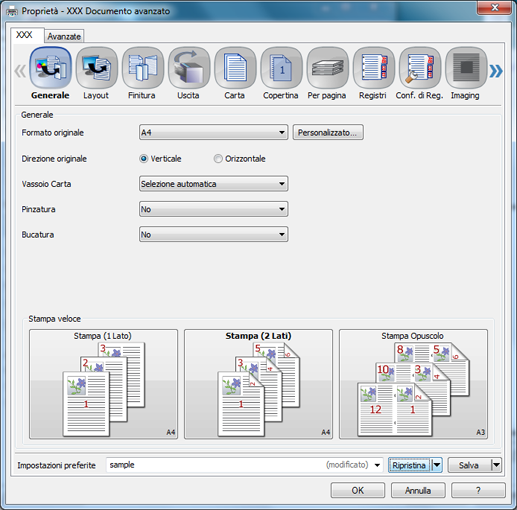Select the Imaging icon
Viewport: 517px width, 510px height.
coord(466,68)
